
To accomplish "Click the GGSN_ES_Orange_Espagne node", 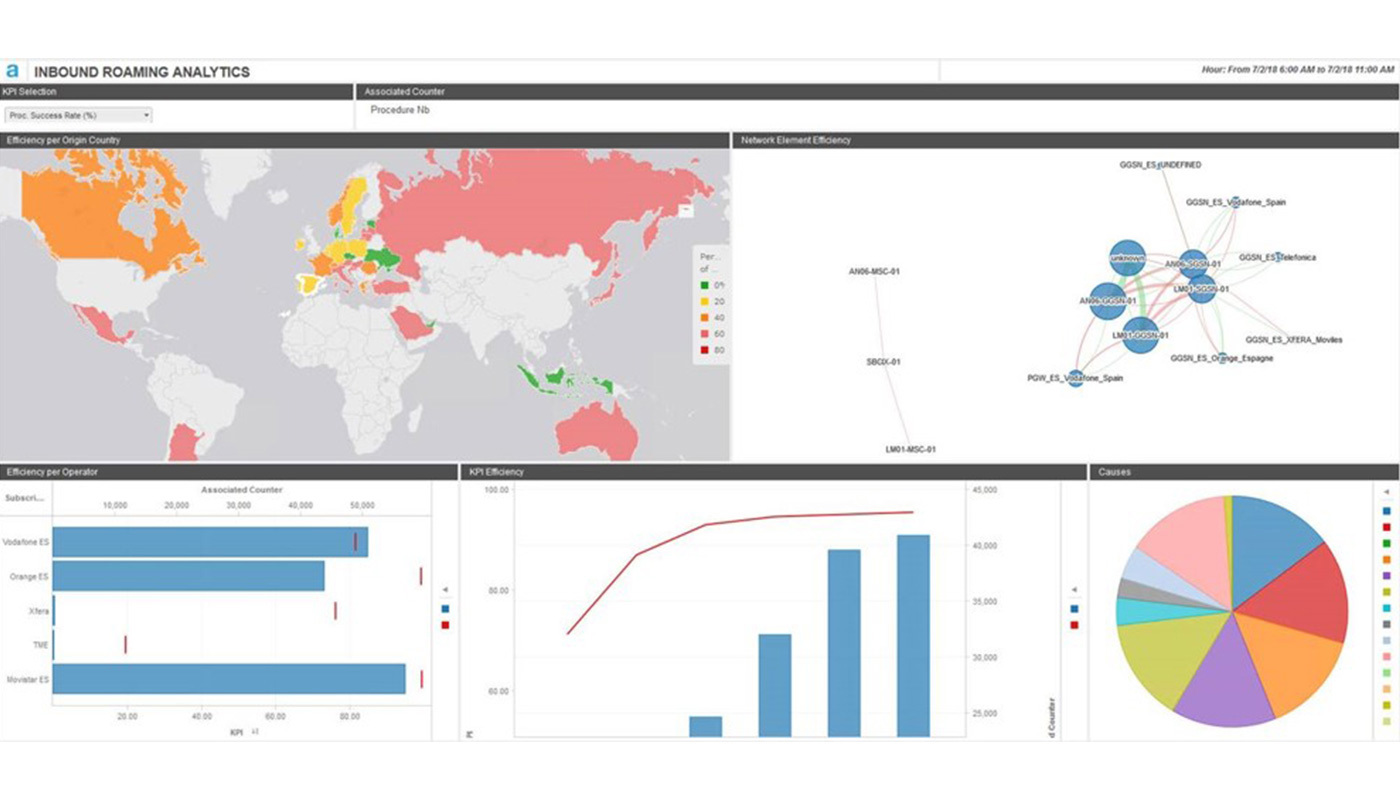I will [1224, 356].
